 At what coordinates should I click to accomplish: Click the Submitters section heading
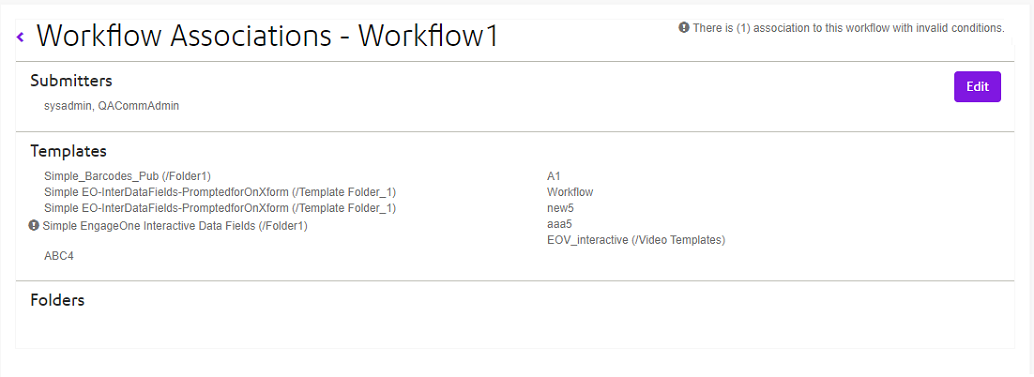point(71,80)
